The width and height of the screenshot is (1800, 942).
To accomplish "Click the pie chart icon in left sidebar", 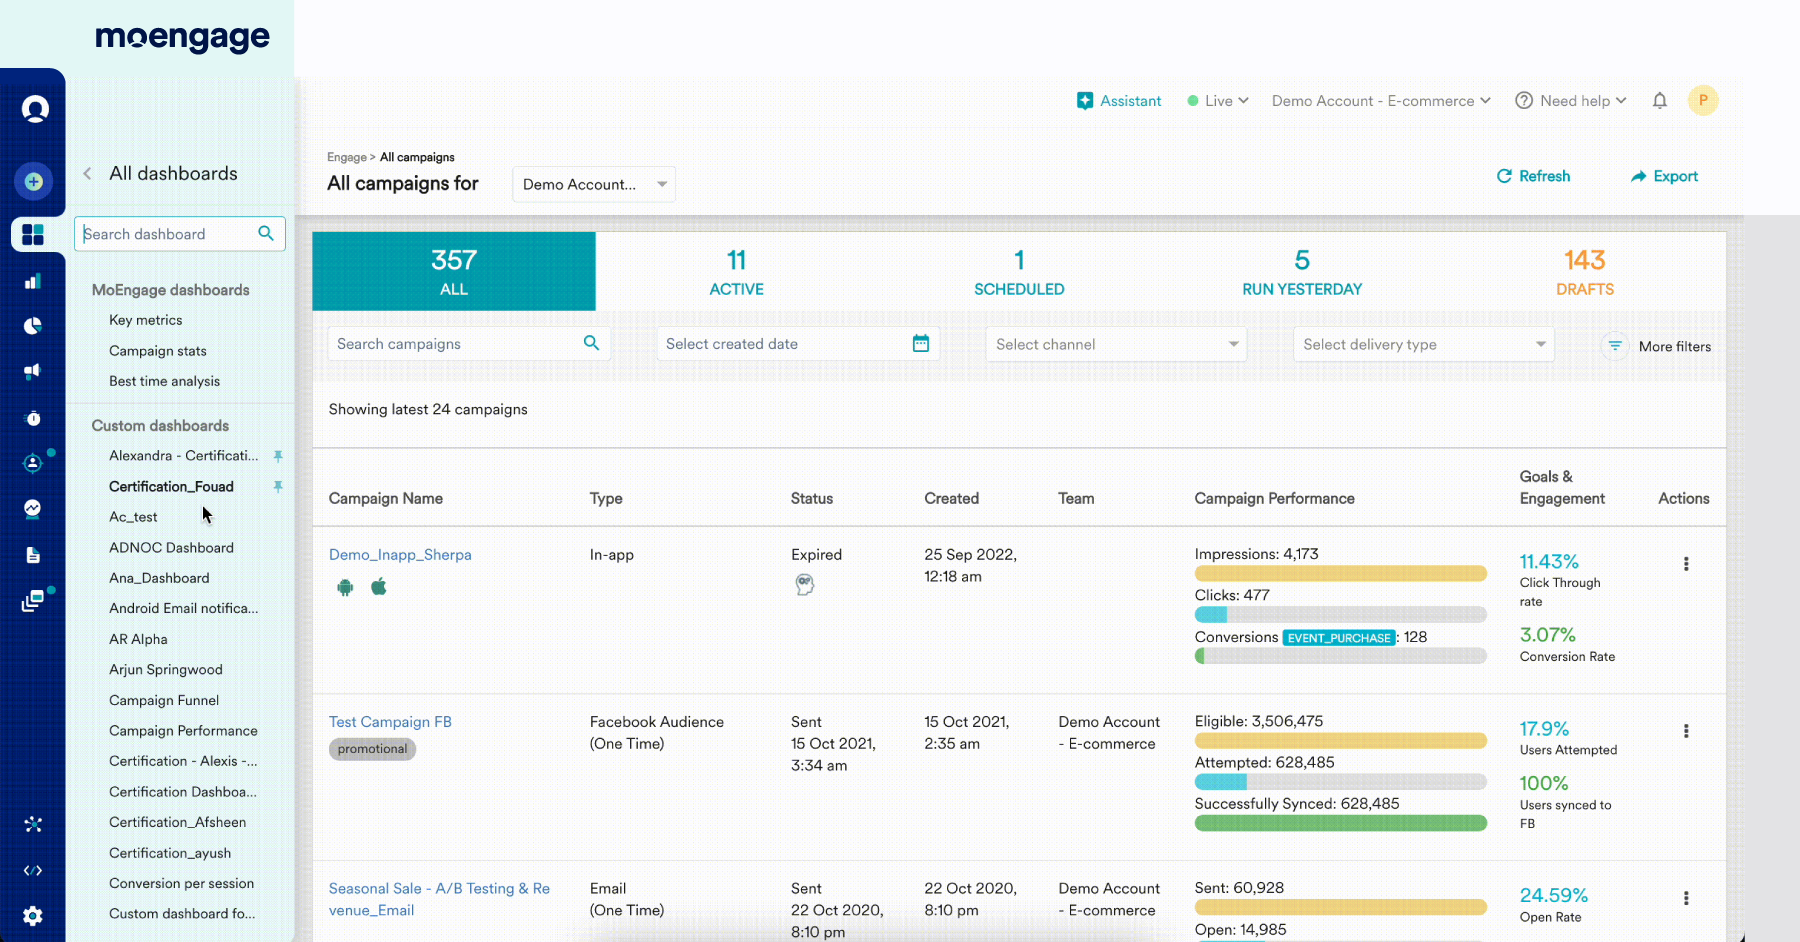I will [x=33, y=325].
